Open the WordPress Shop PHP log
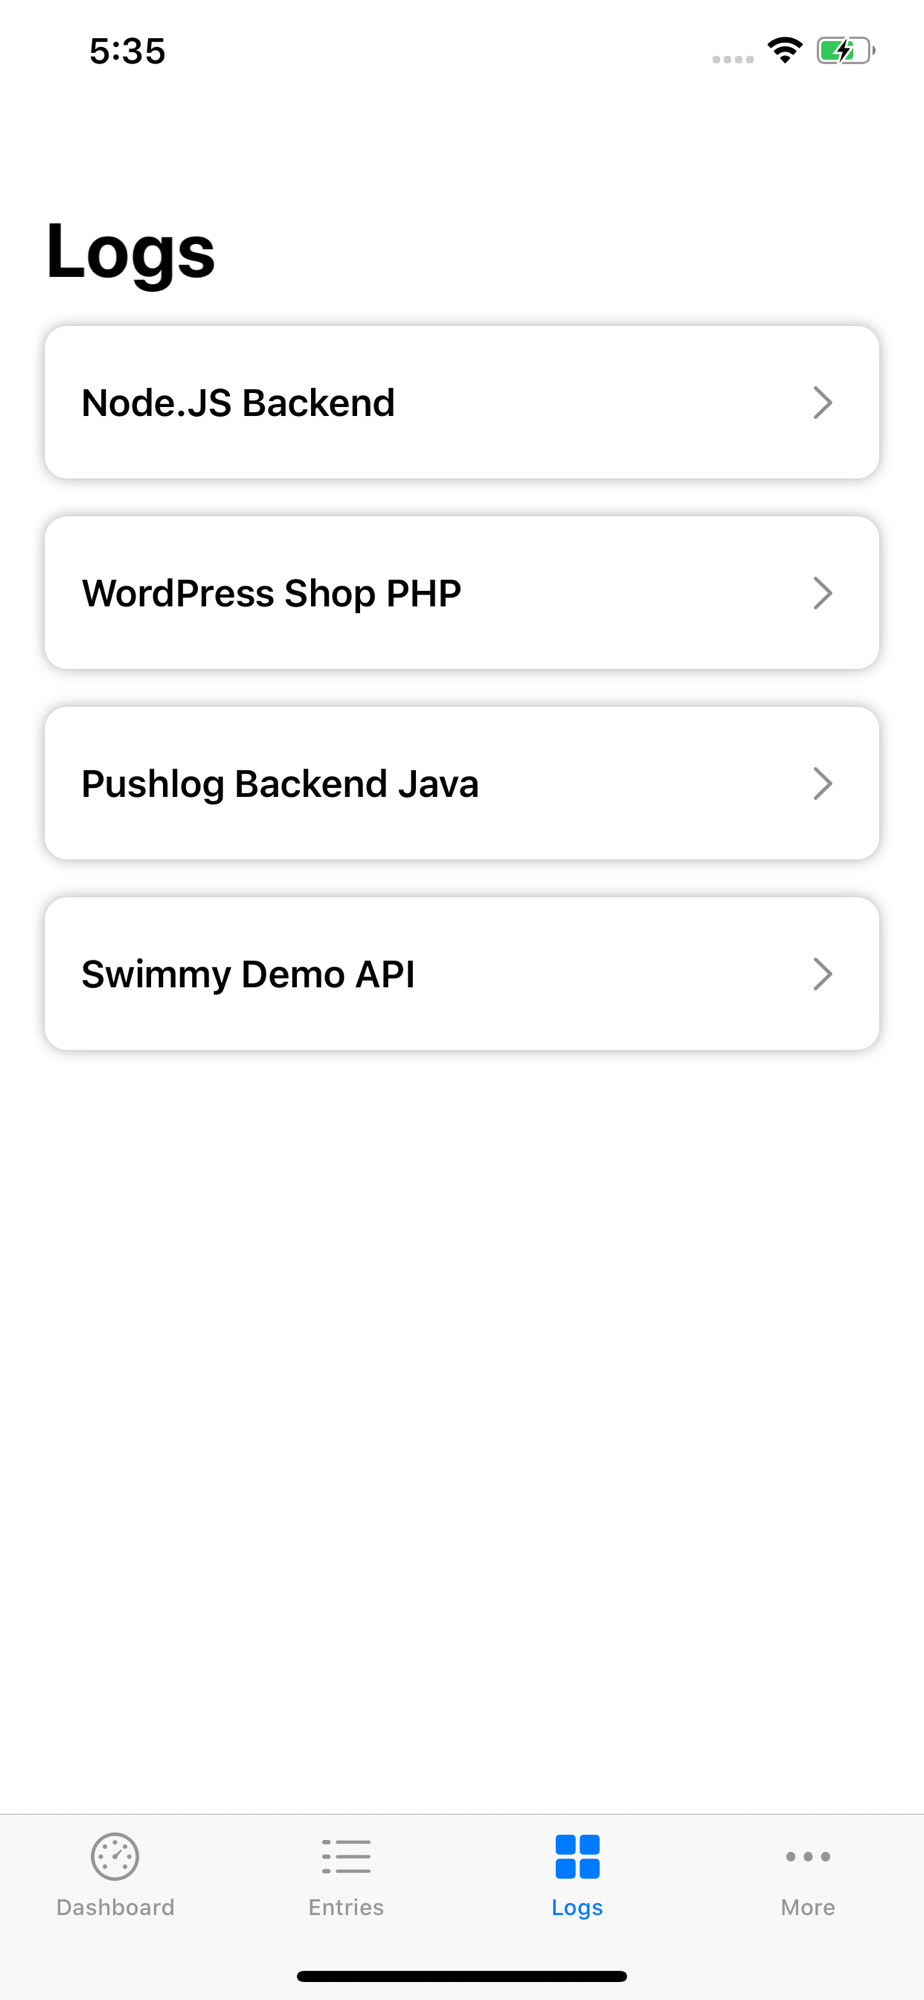 point(271,593)
